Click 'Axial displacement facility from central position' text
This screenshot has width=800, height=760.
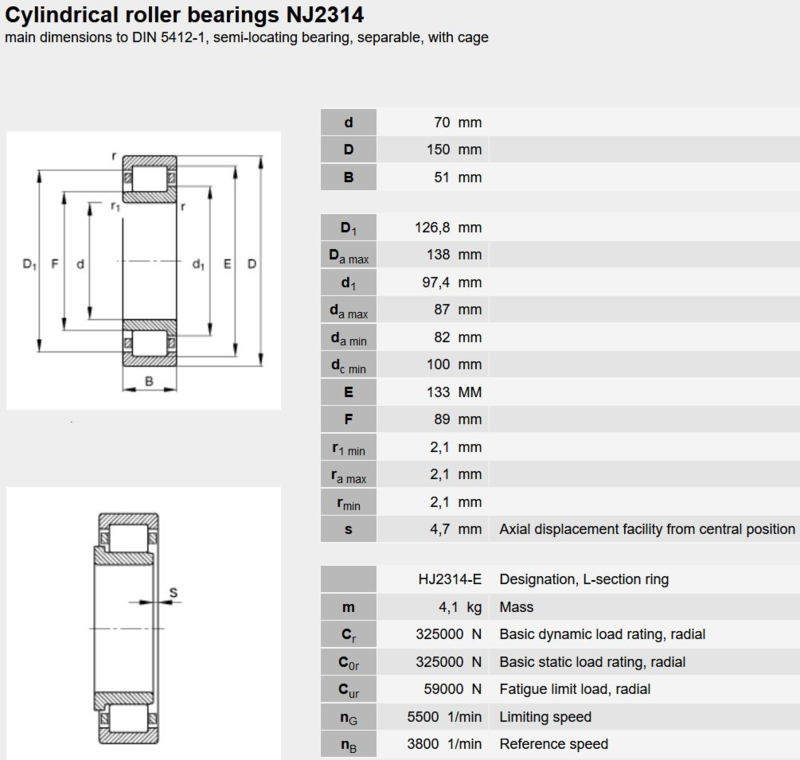(x=647, y=529)
